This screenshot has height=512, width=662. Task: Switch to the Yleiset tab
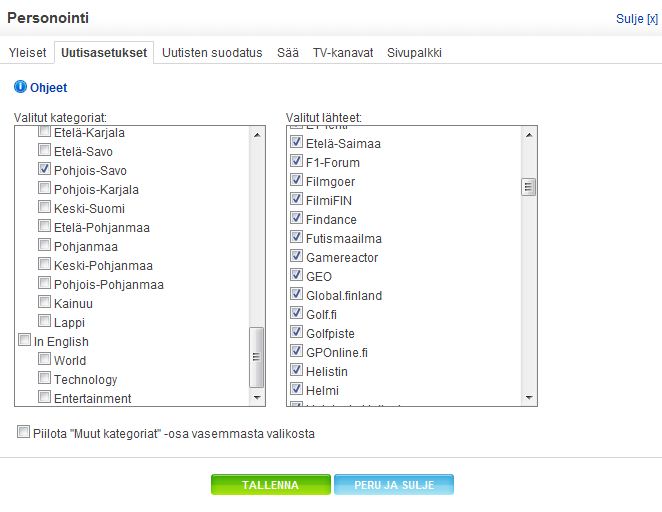[x=28, y=53]
